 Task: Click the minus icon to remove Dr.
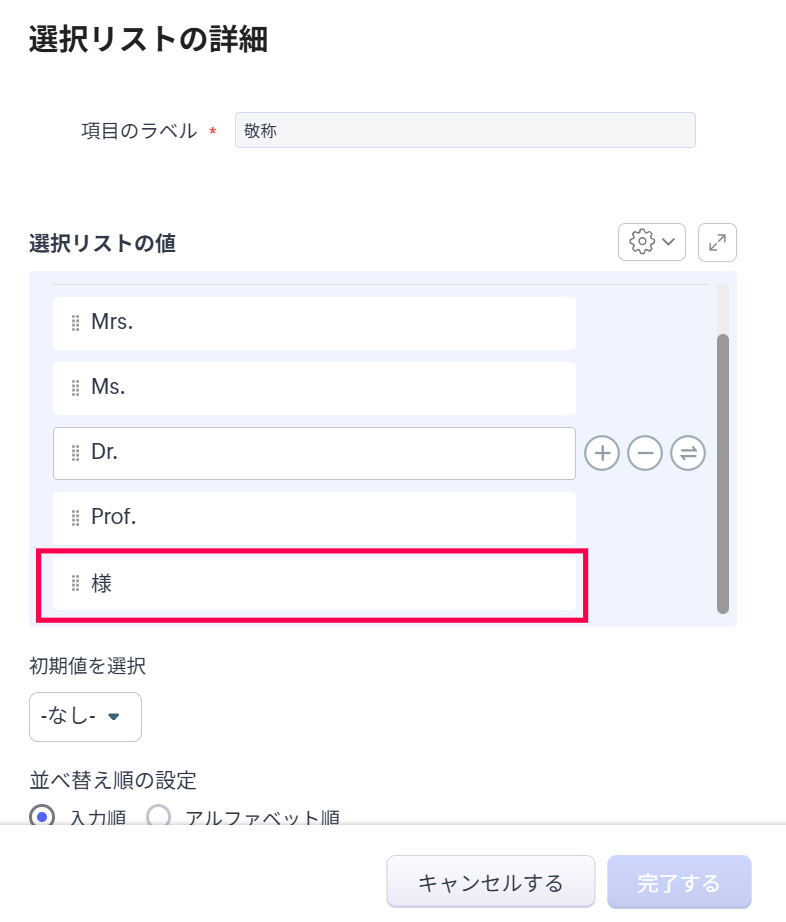tap(645, 453)
